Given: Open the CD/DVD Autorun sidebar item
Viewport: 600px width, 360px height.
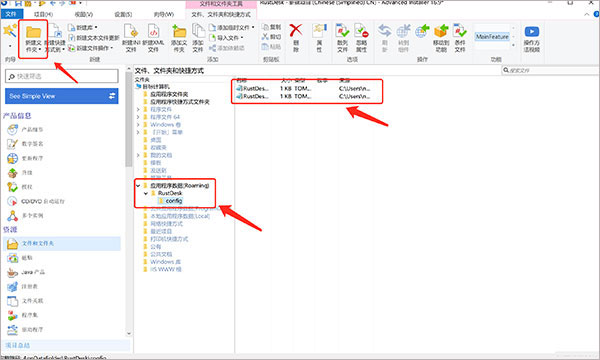Looking at the screenshot, I should [36, 201].
